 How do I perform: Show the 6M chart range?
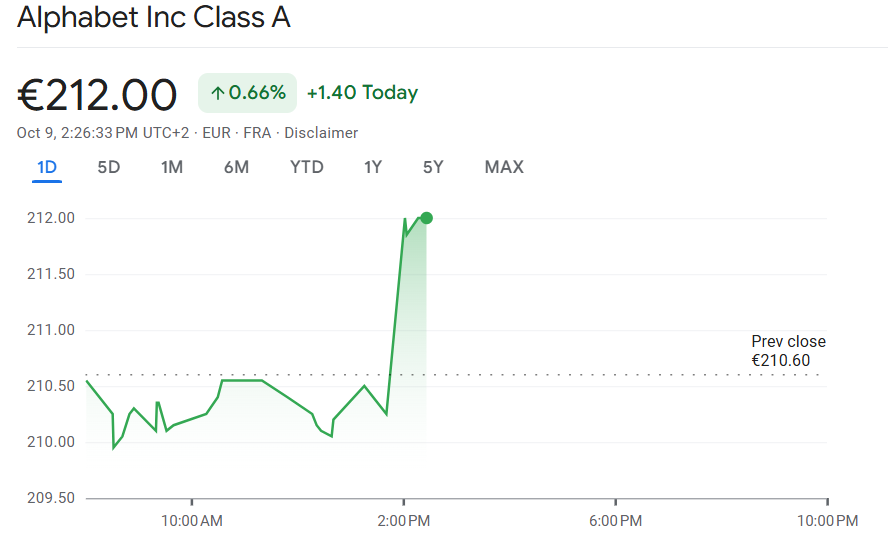pyautogui.click(x=236, y=167)
